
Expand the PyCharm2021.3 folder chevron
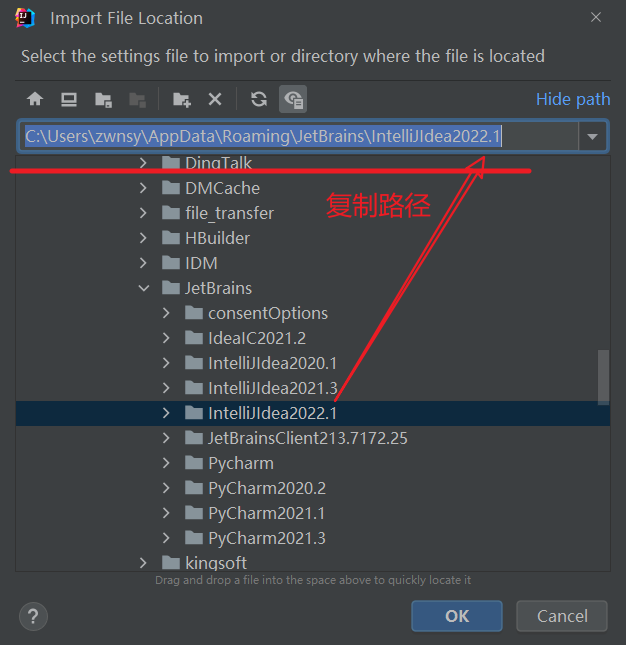(167, 538)
